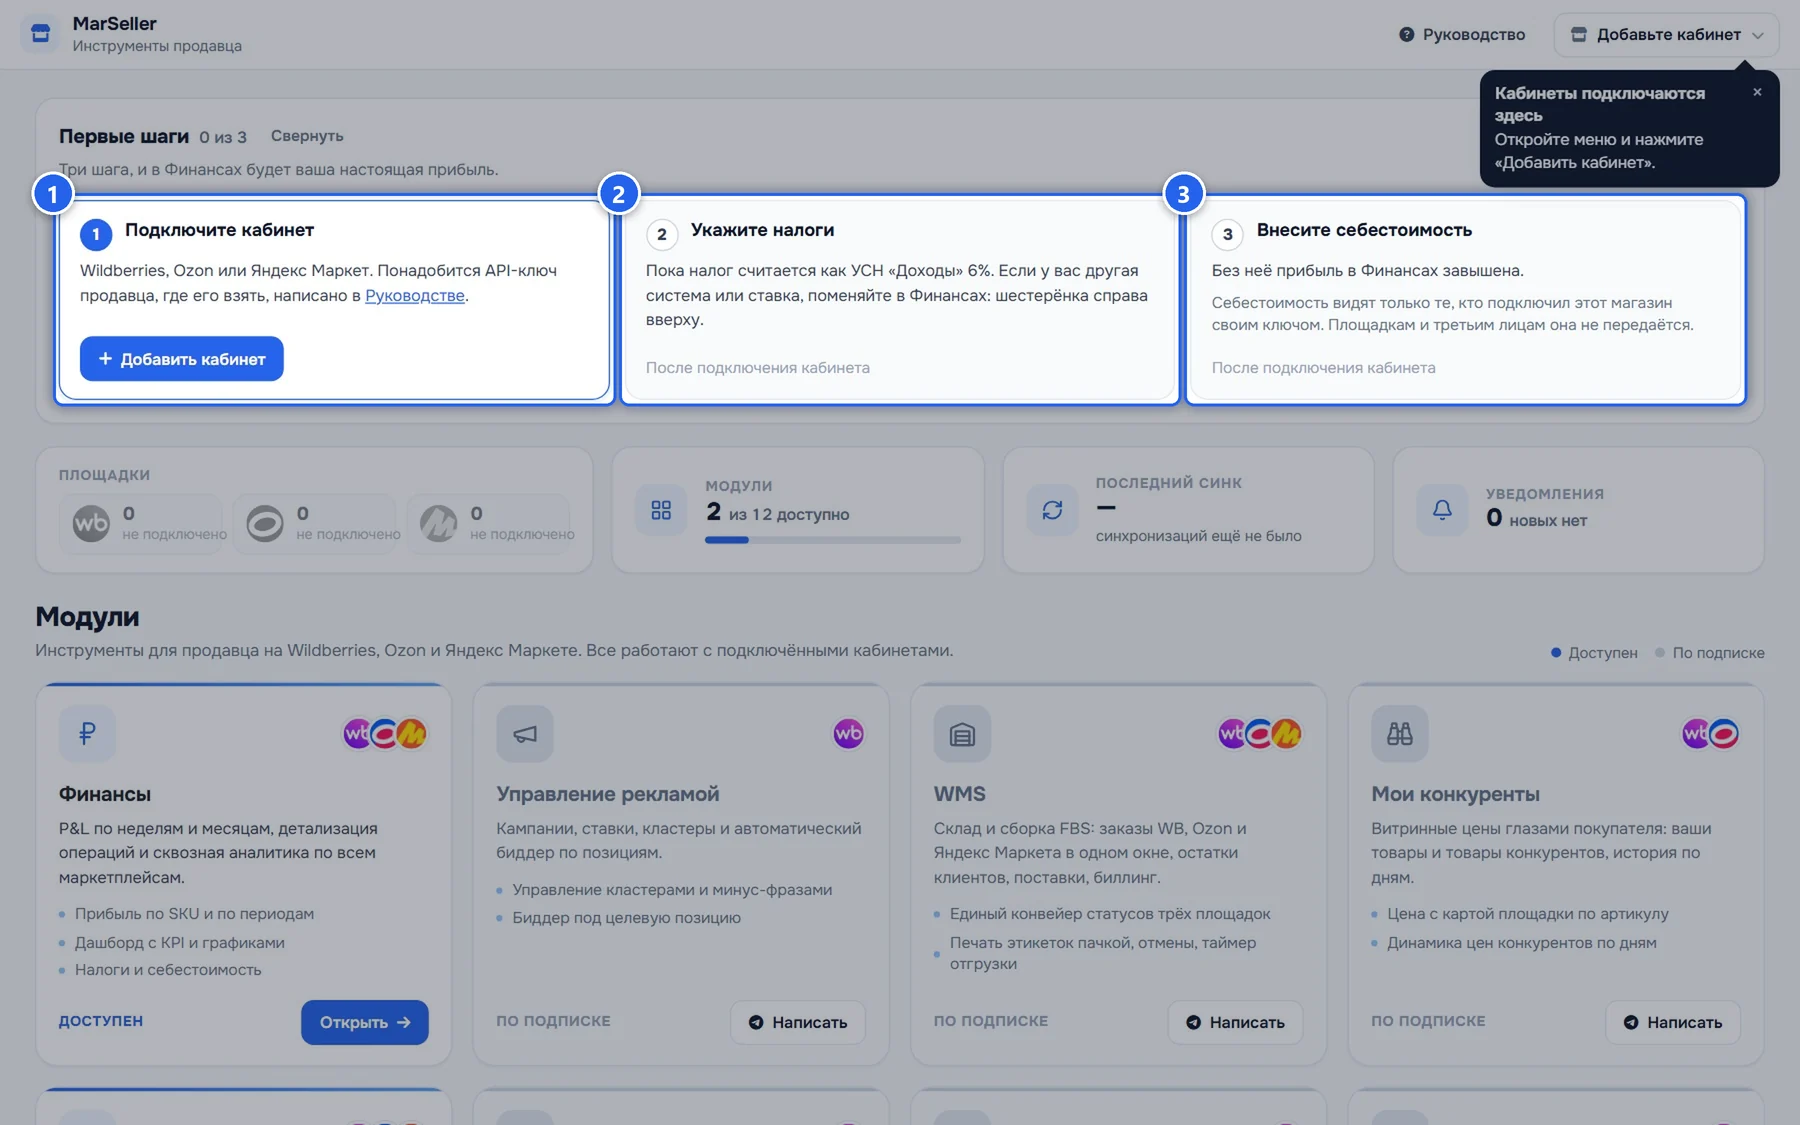Select the Внесите себестоимость step card
The image size is (1800, 1125).
click(x=1466, y=299)
